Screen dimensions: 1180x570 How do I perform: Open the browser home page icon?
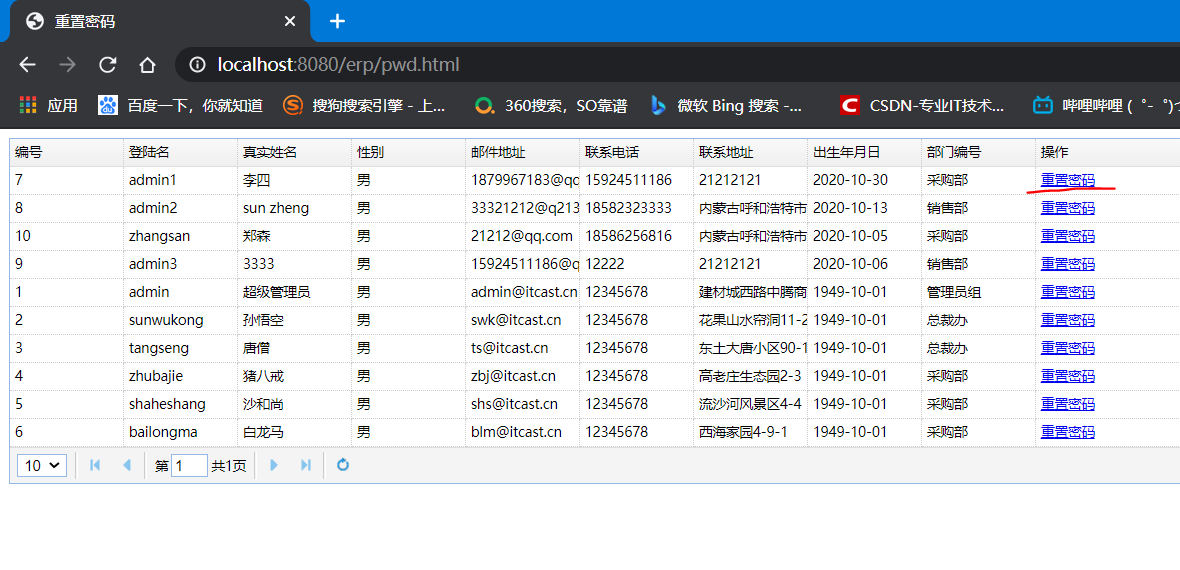(148, 65)
